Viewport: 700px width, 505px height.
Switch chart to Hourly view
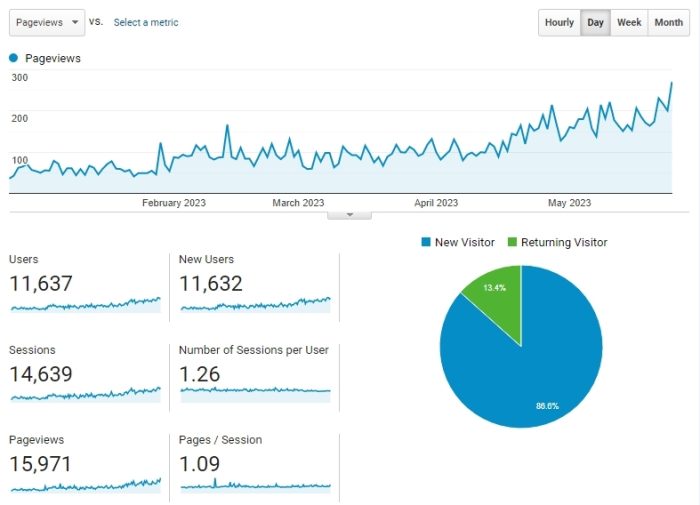[559, 22]
